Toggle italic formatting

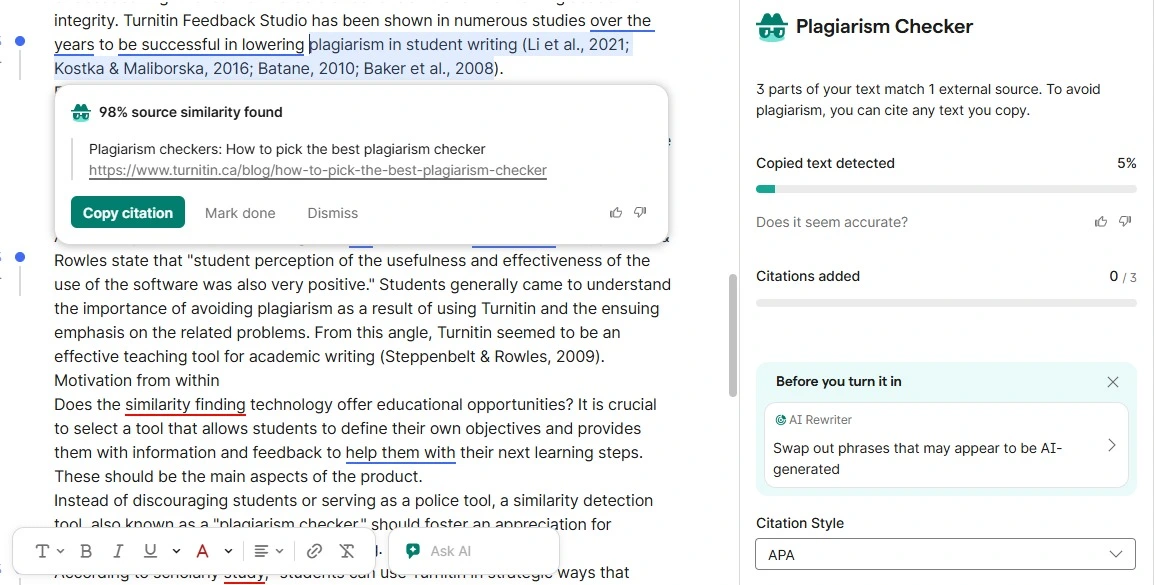(118, 551)
